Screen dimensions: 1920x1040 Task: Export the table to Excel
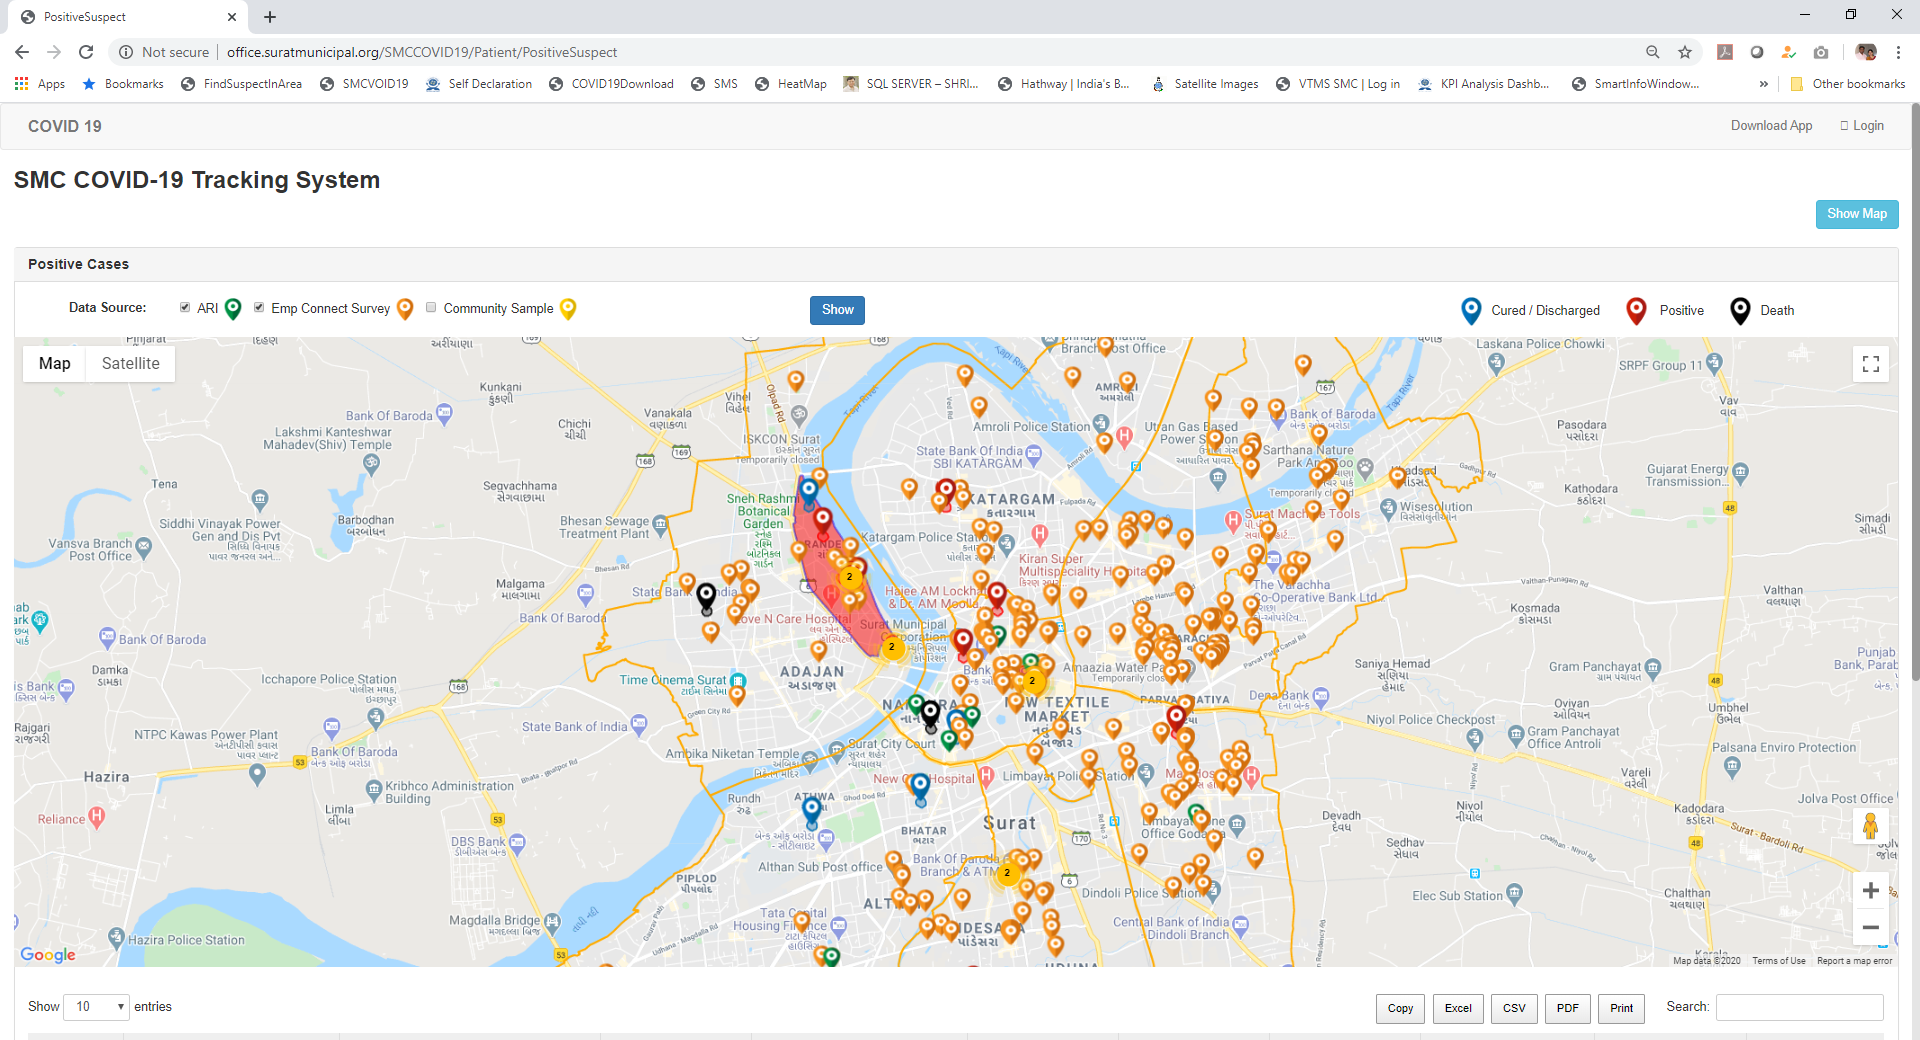pyautogui.click(x=1458, y=1008)
